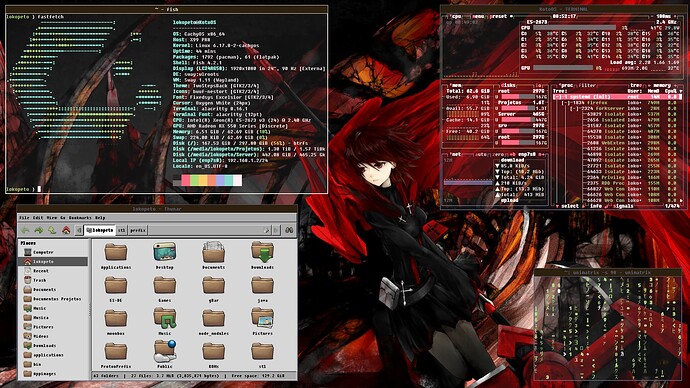Toggle mem box label in btop
The image size is (690, 388).
pos(456,85)
